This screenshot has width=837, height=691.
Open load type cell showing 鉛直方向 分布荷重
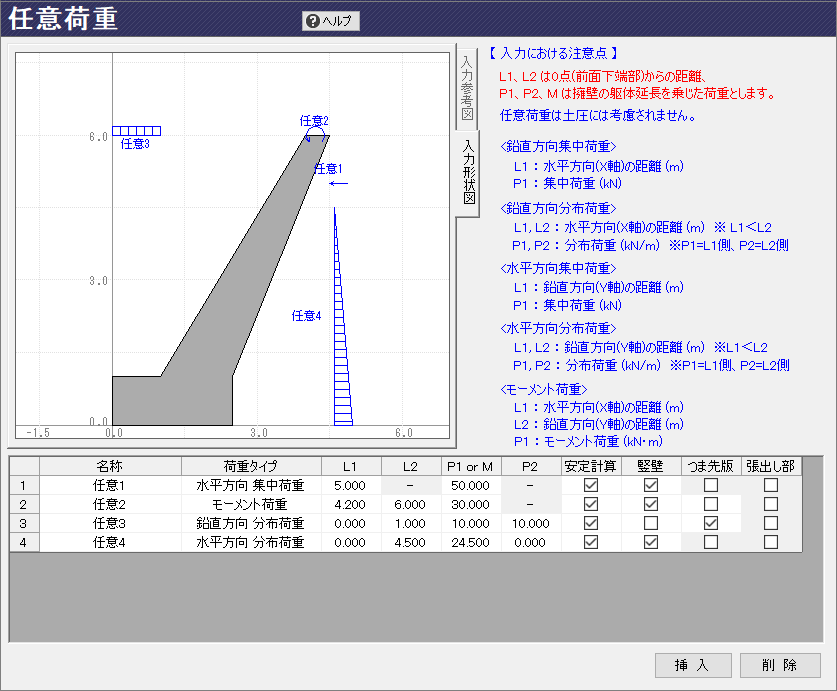coord(251,523)
